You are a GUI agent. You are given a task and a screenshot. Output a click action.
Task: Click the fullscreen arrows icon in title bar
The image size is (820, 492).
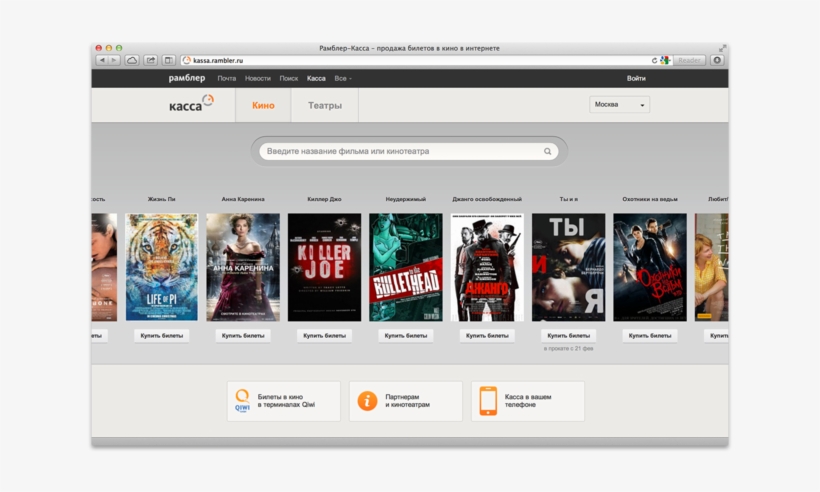[x=722, y=48]
